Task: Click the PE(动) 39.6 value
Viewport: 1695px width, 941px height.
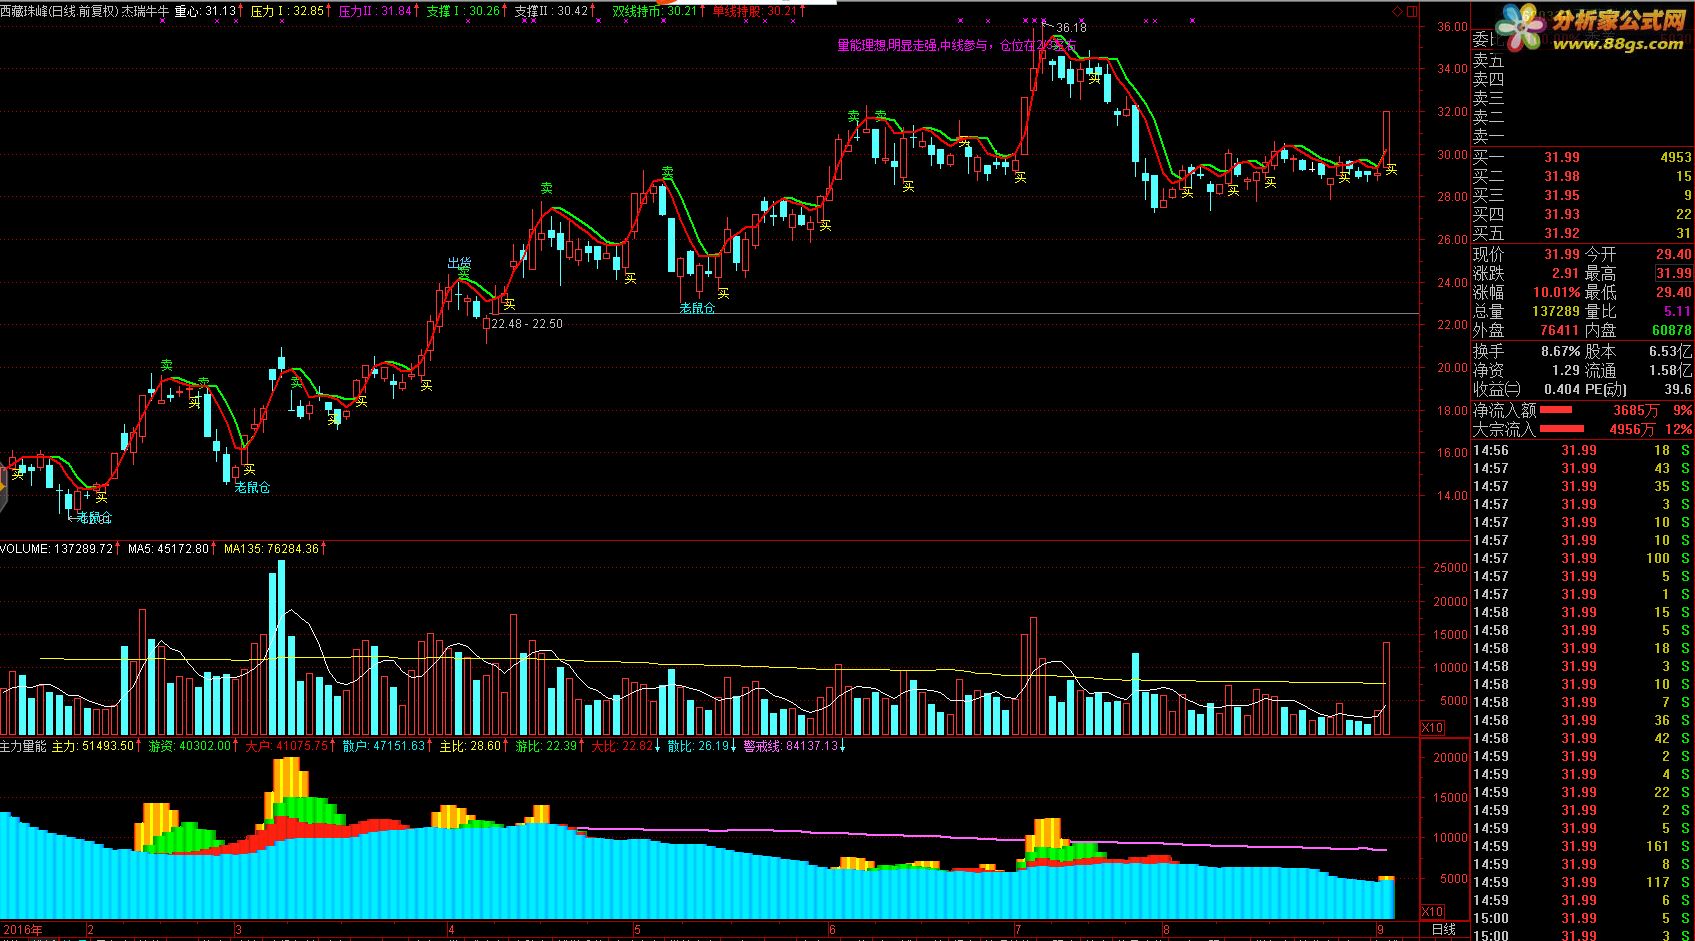Action: coord(1679,390)
